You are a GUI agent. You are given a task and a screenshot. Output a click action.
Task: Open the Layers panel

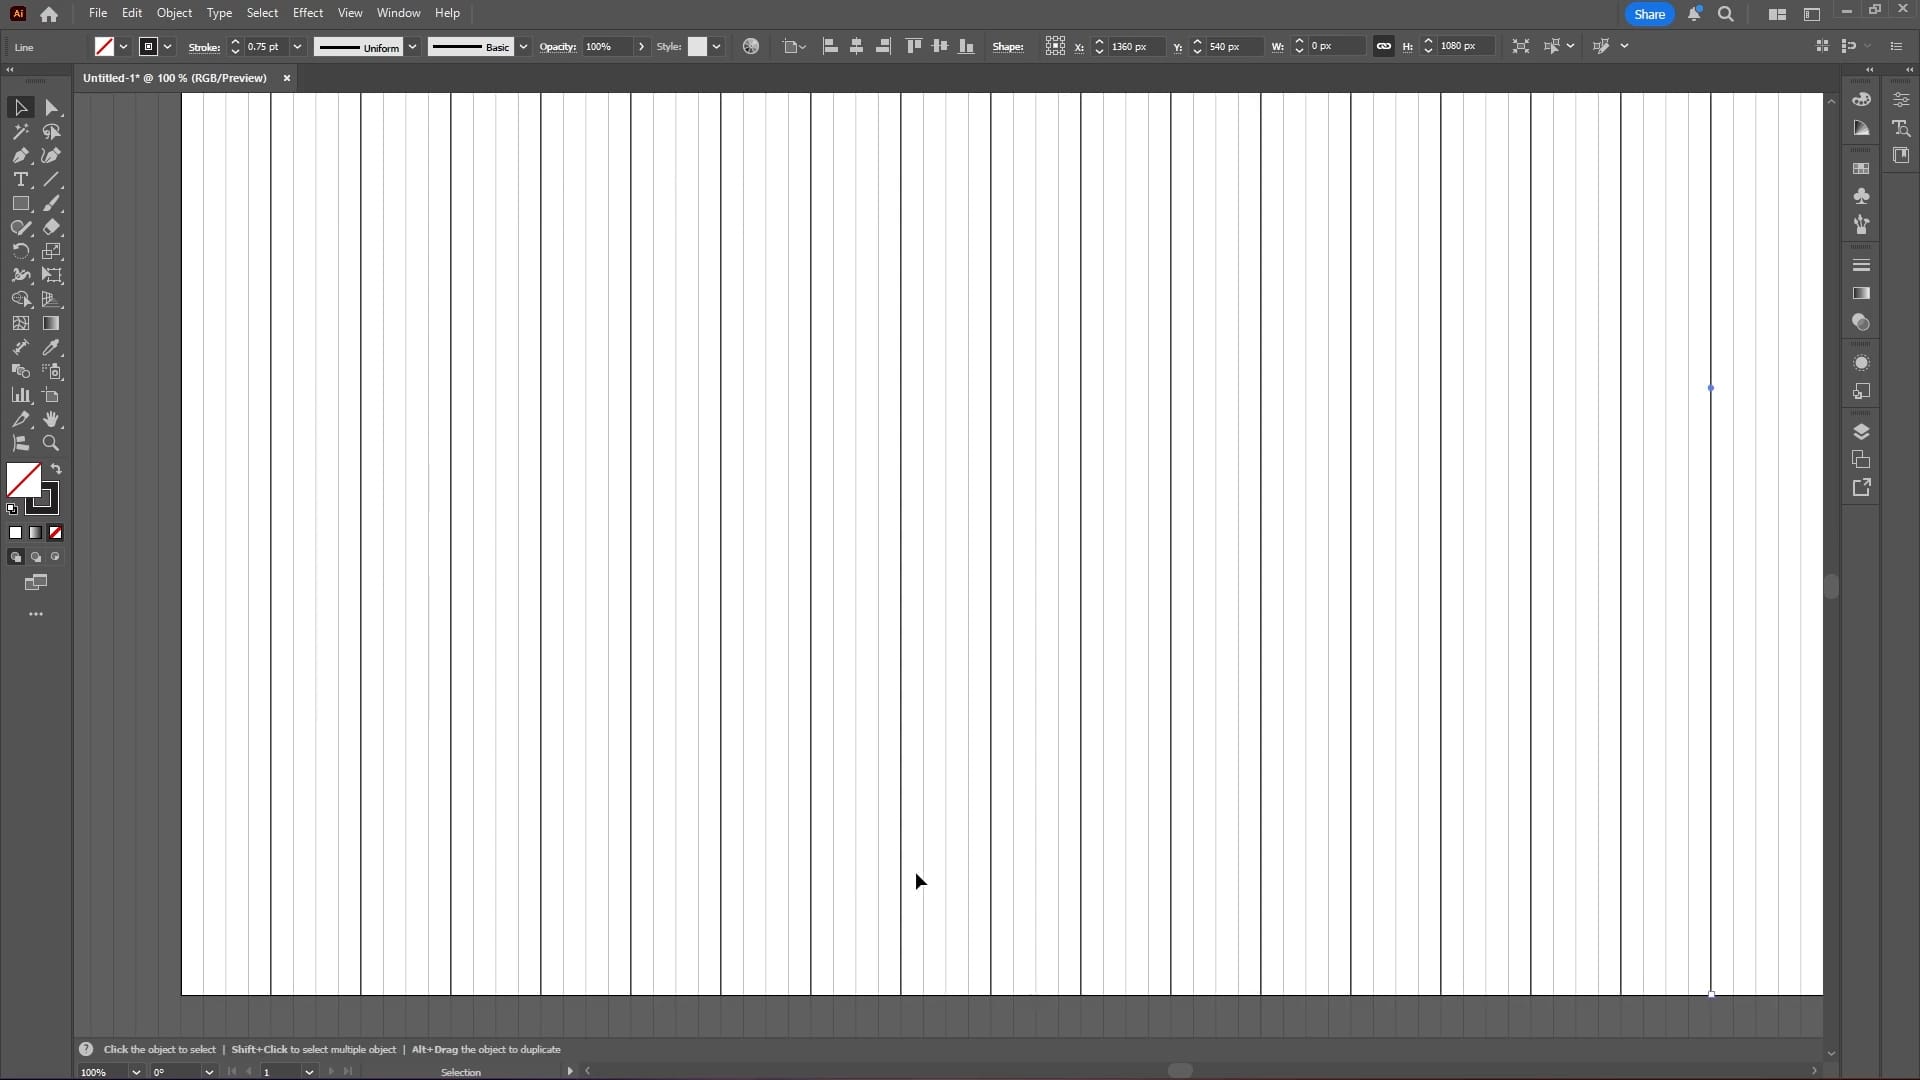click(x=1862, y=431)
